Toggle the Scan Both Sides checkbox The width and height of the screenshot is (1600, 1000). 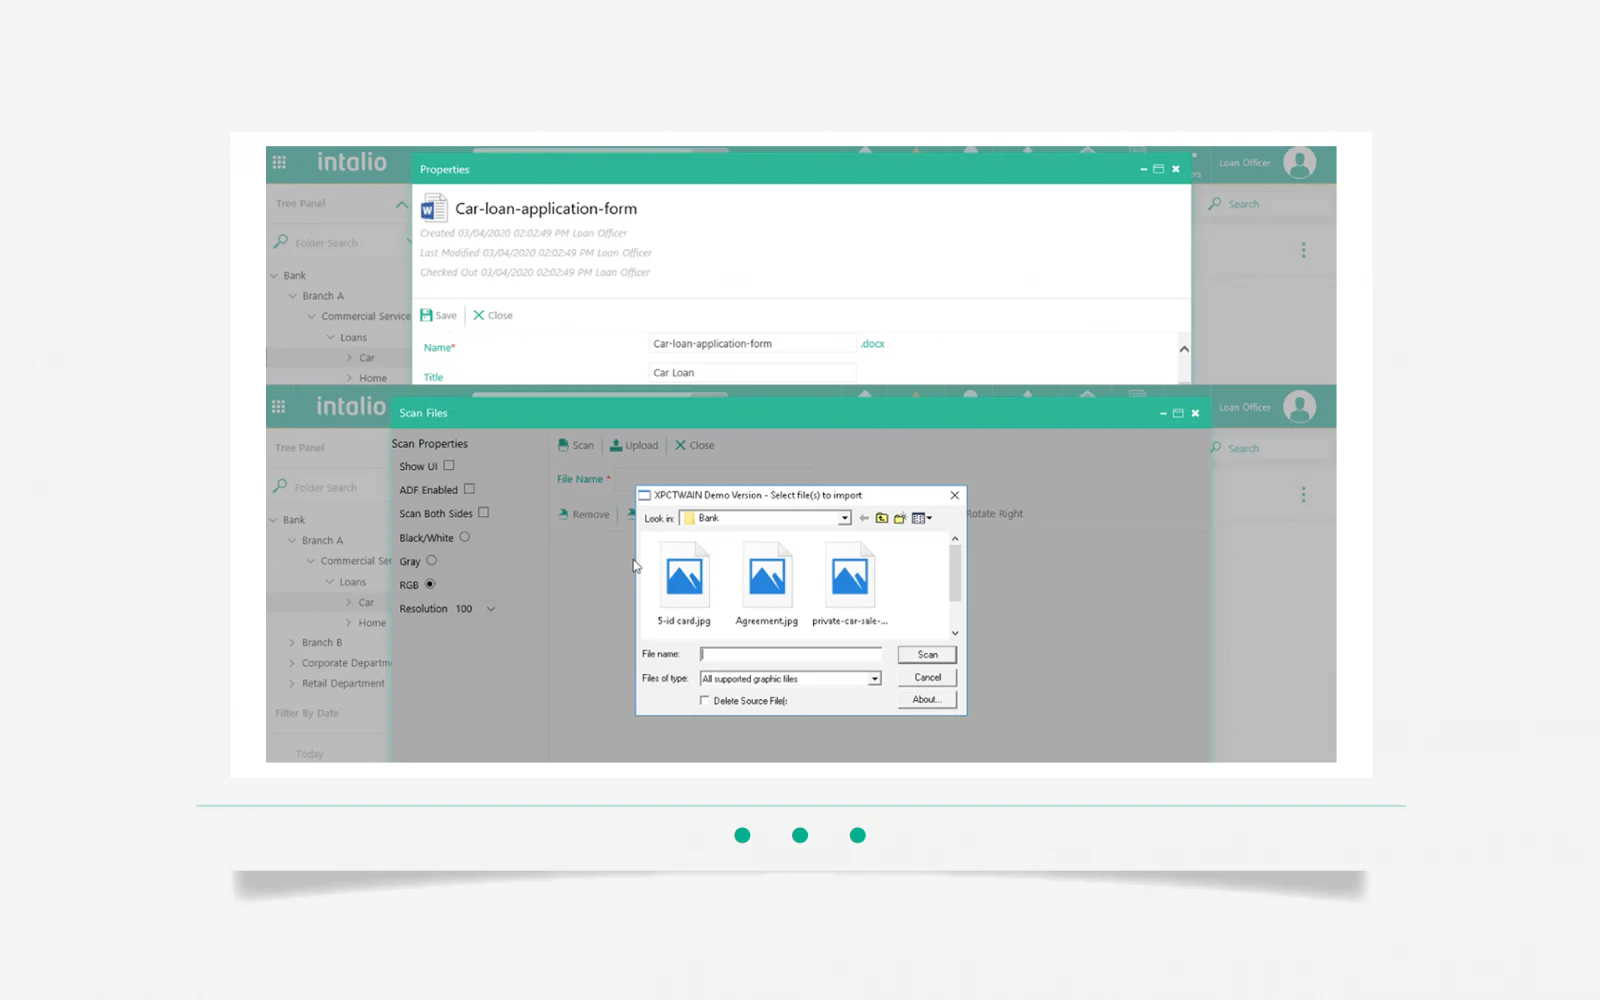[483, 512]
